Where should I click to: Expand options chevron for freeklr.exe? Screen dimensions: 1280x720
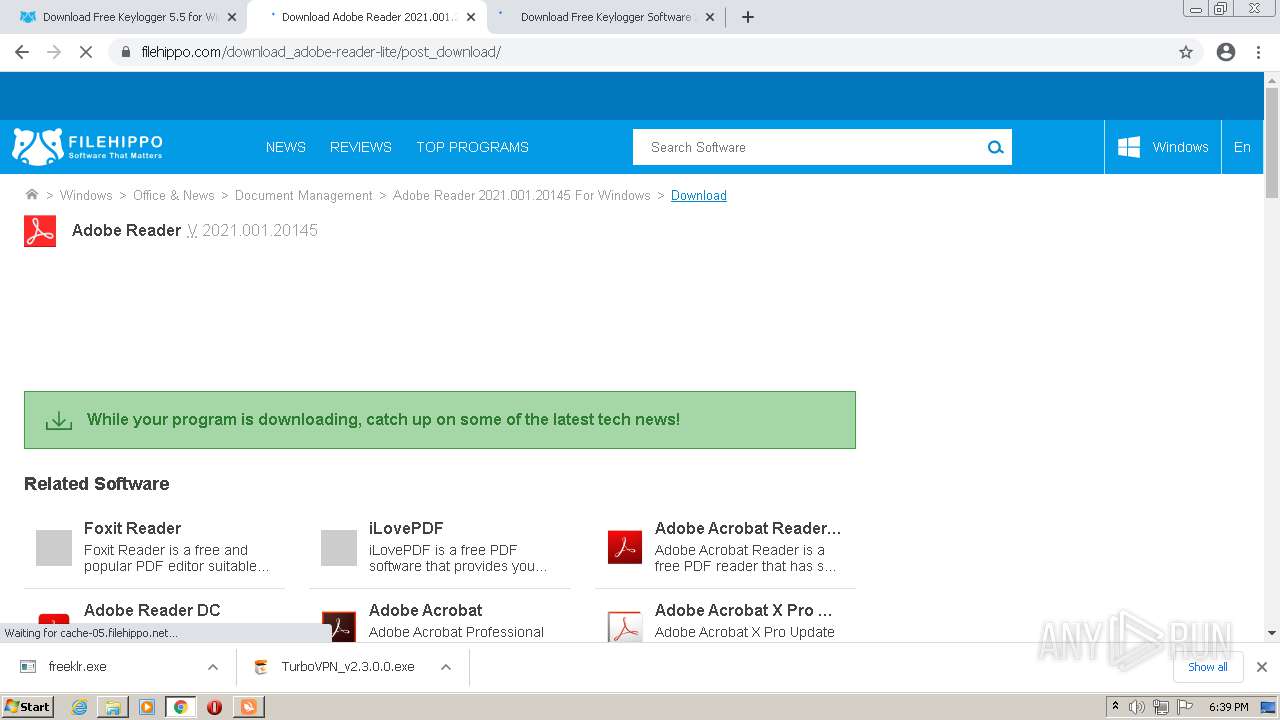(x=213, y=667)
